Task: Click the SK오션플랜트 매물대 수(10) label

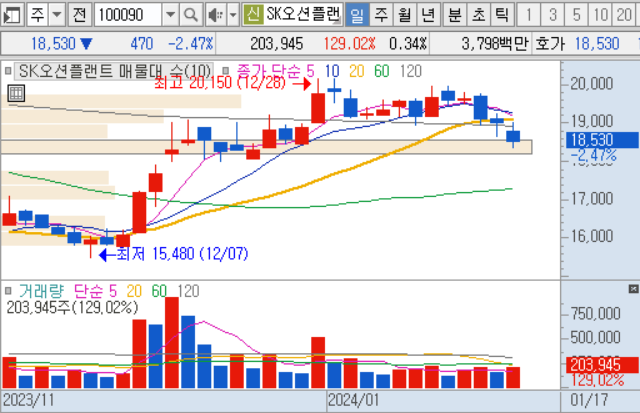Action: click(114, 71)
